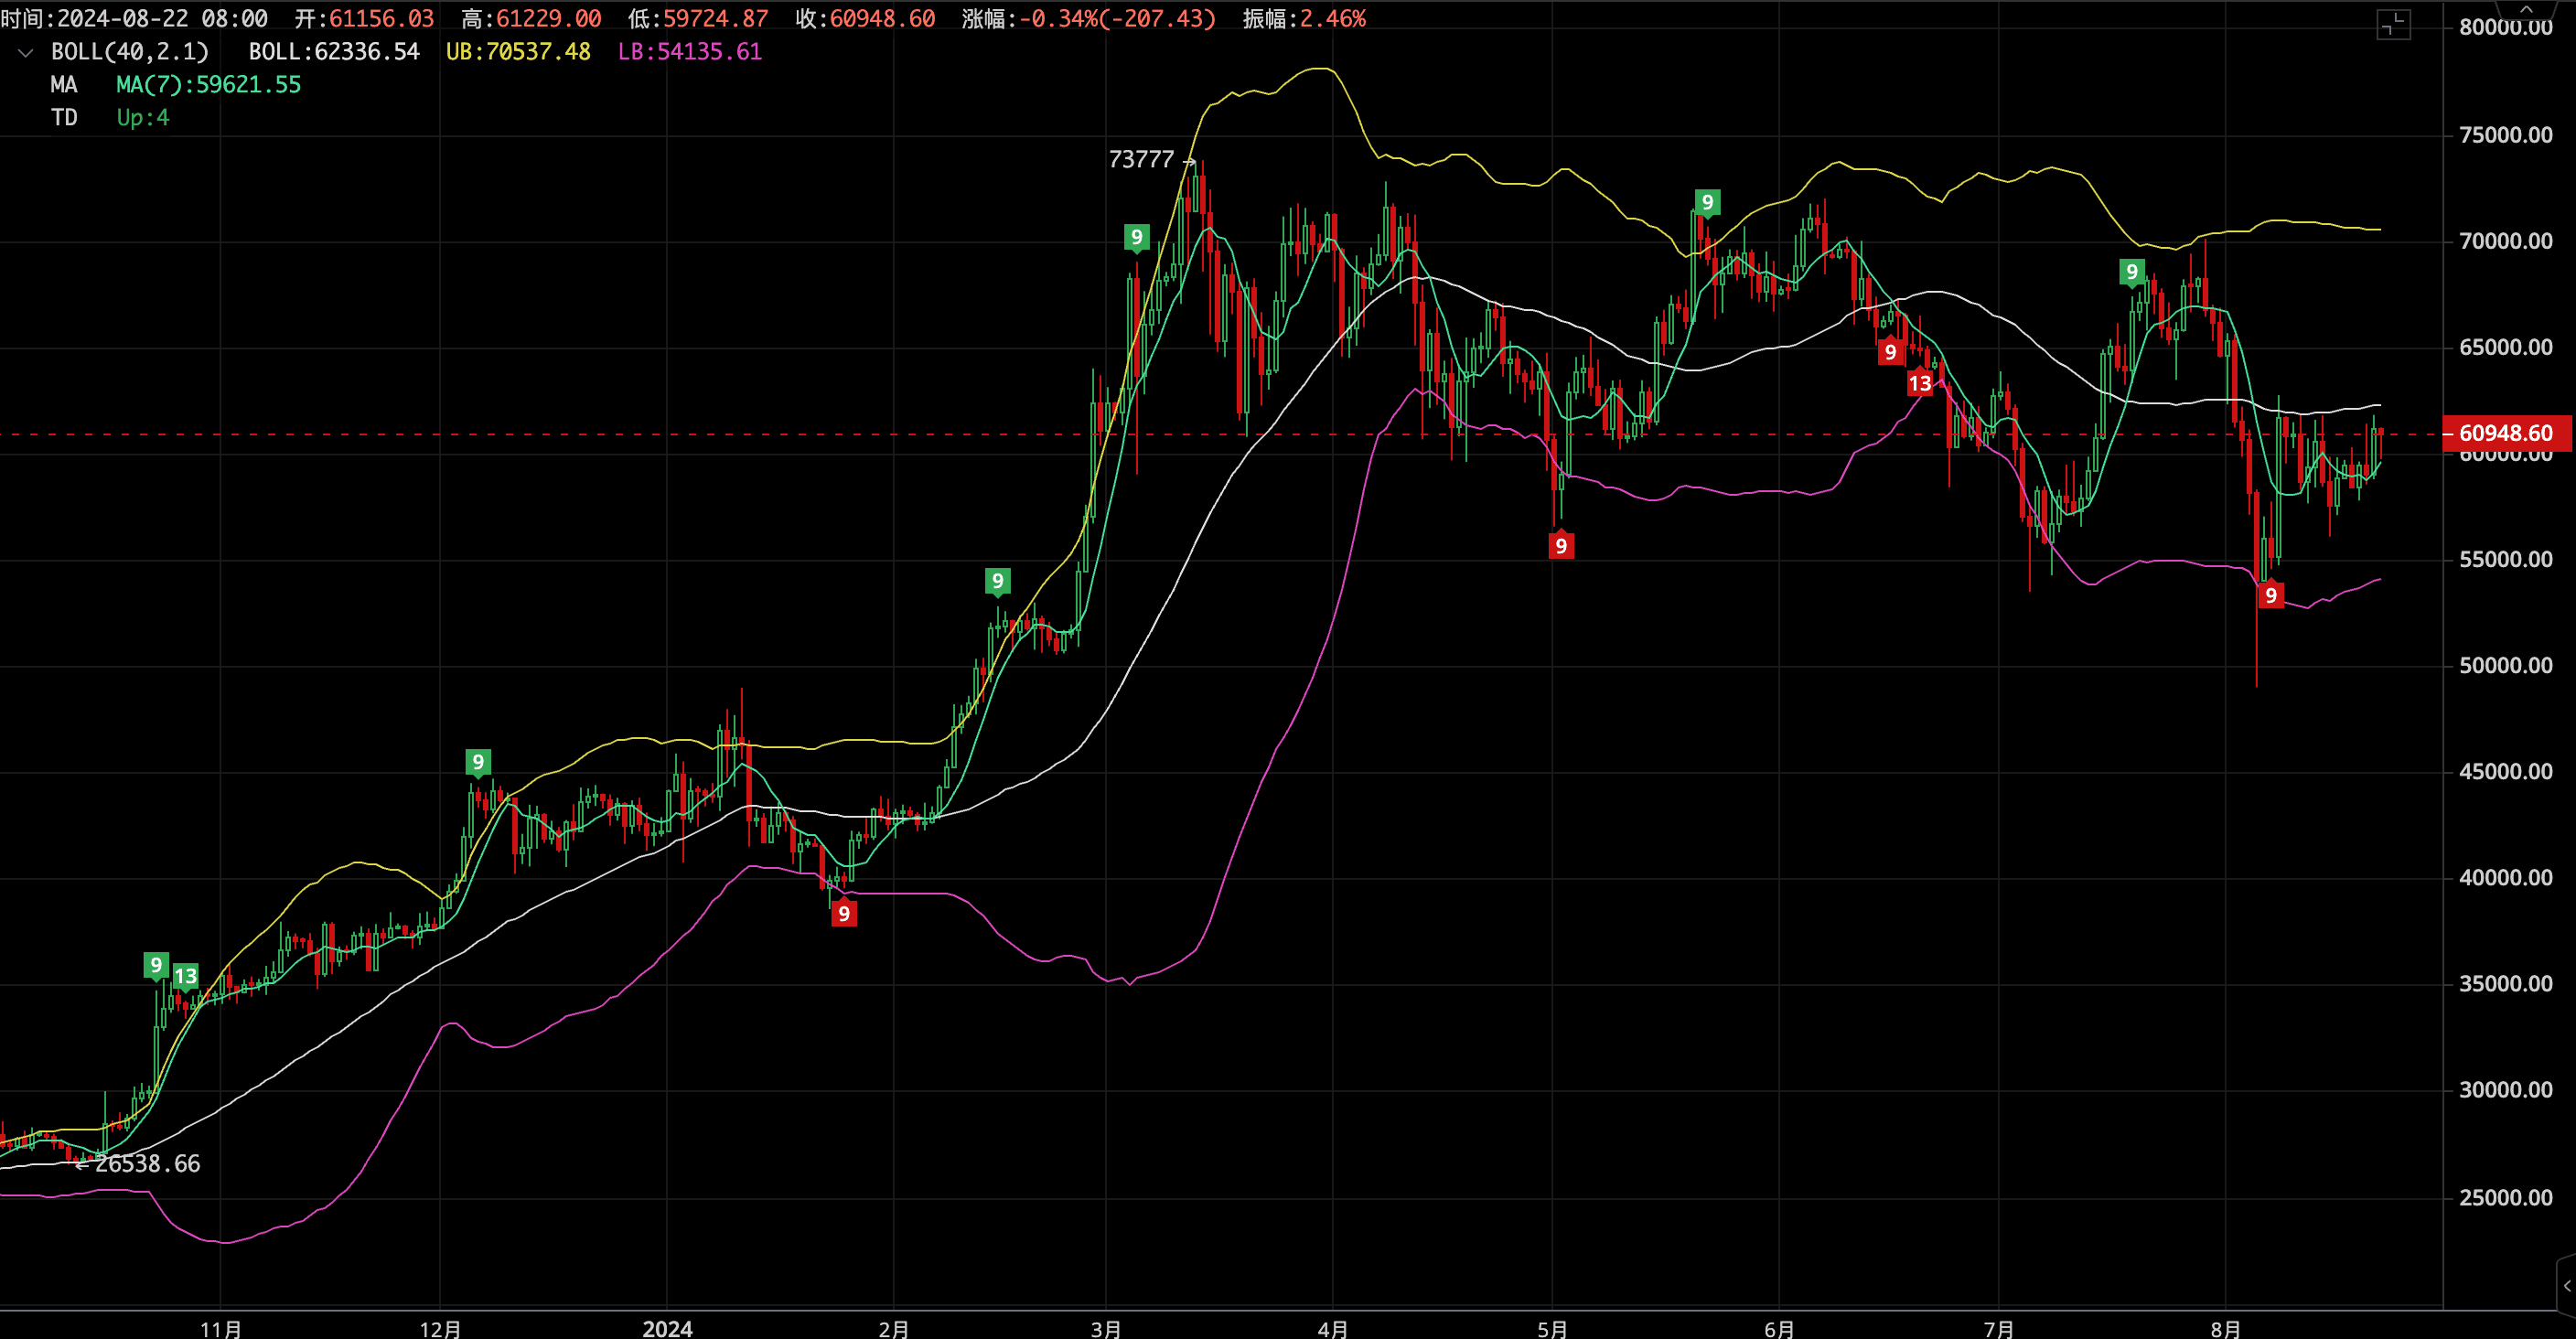Click the 8月 label on time axis
Viewport: 2576px width, 1339px height.
point(2225,1328)
